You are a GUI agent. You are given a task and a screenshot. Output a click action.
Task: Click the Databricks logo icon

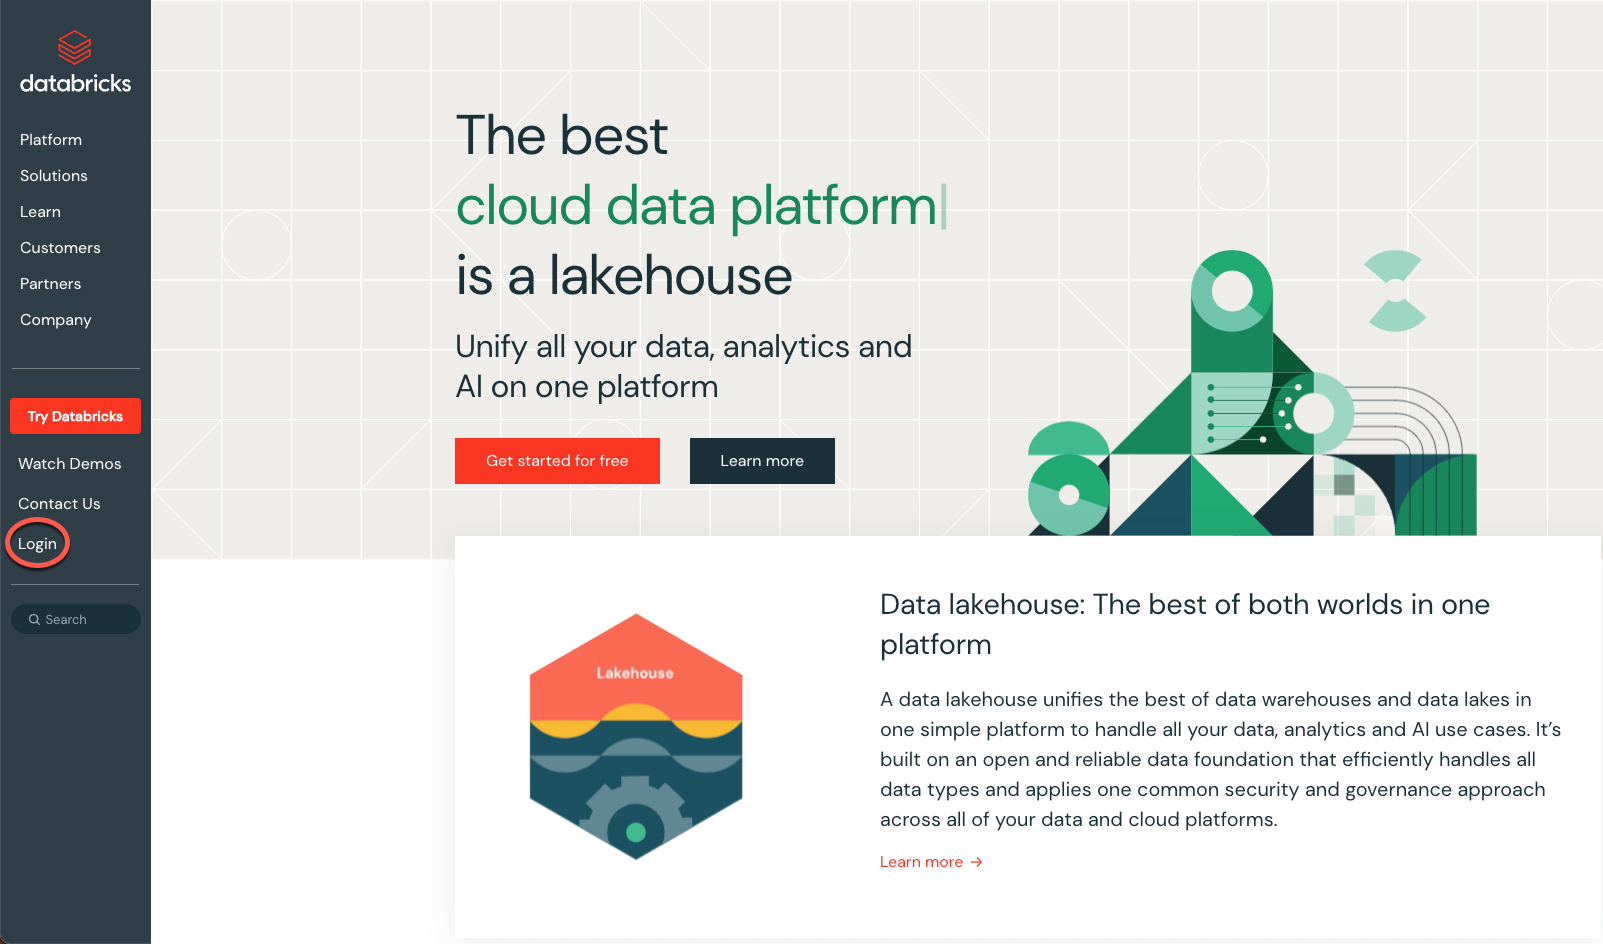tap(74, 45)
